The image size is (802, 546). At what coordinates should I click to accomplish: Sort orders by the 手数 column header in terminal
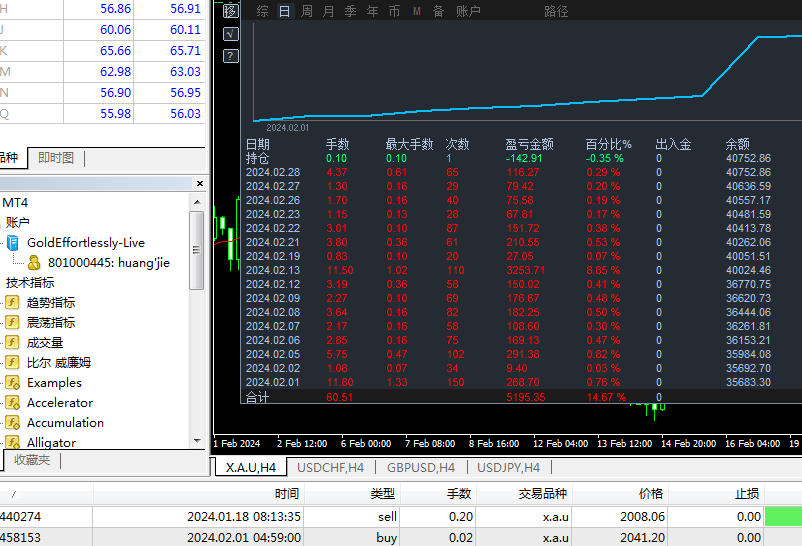click(438, 493)
